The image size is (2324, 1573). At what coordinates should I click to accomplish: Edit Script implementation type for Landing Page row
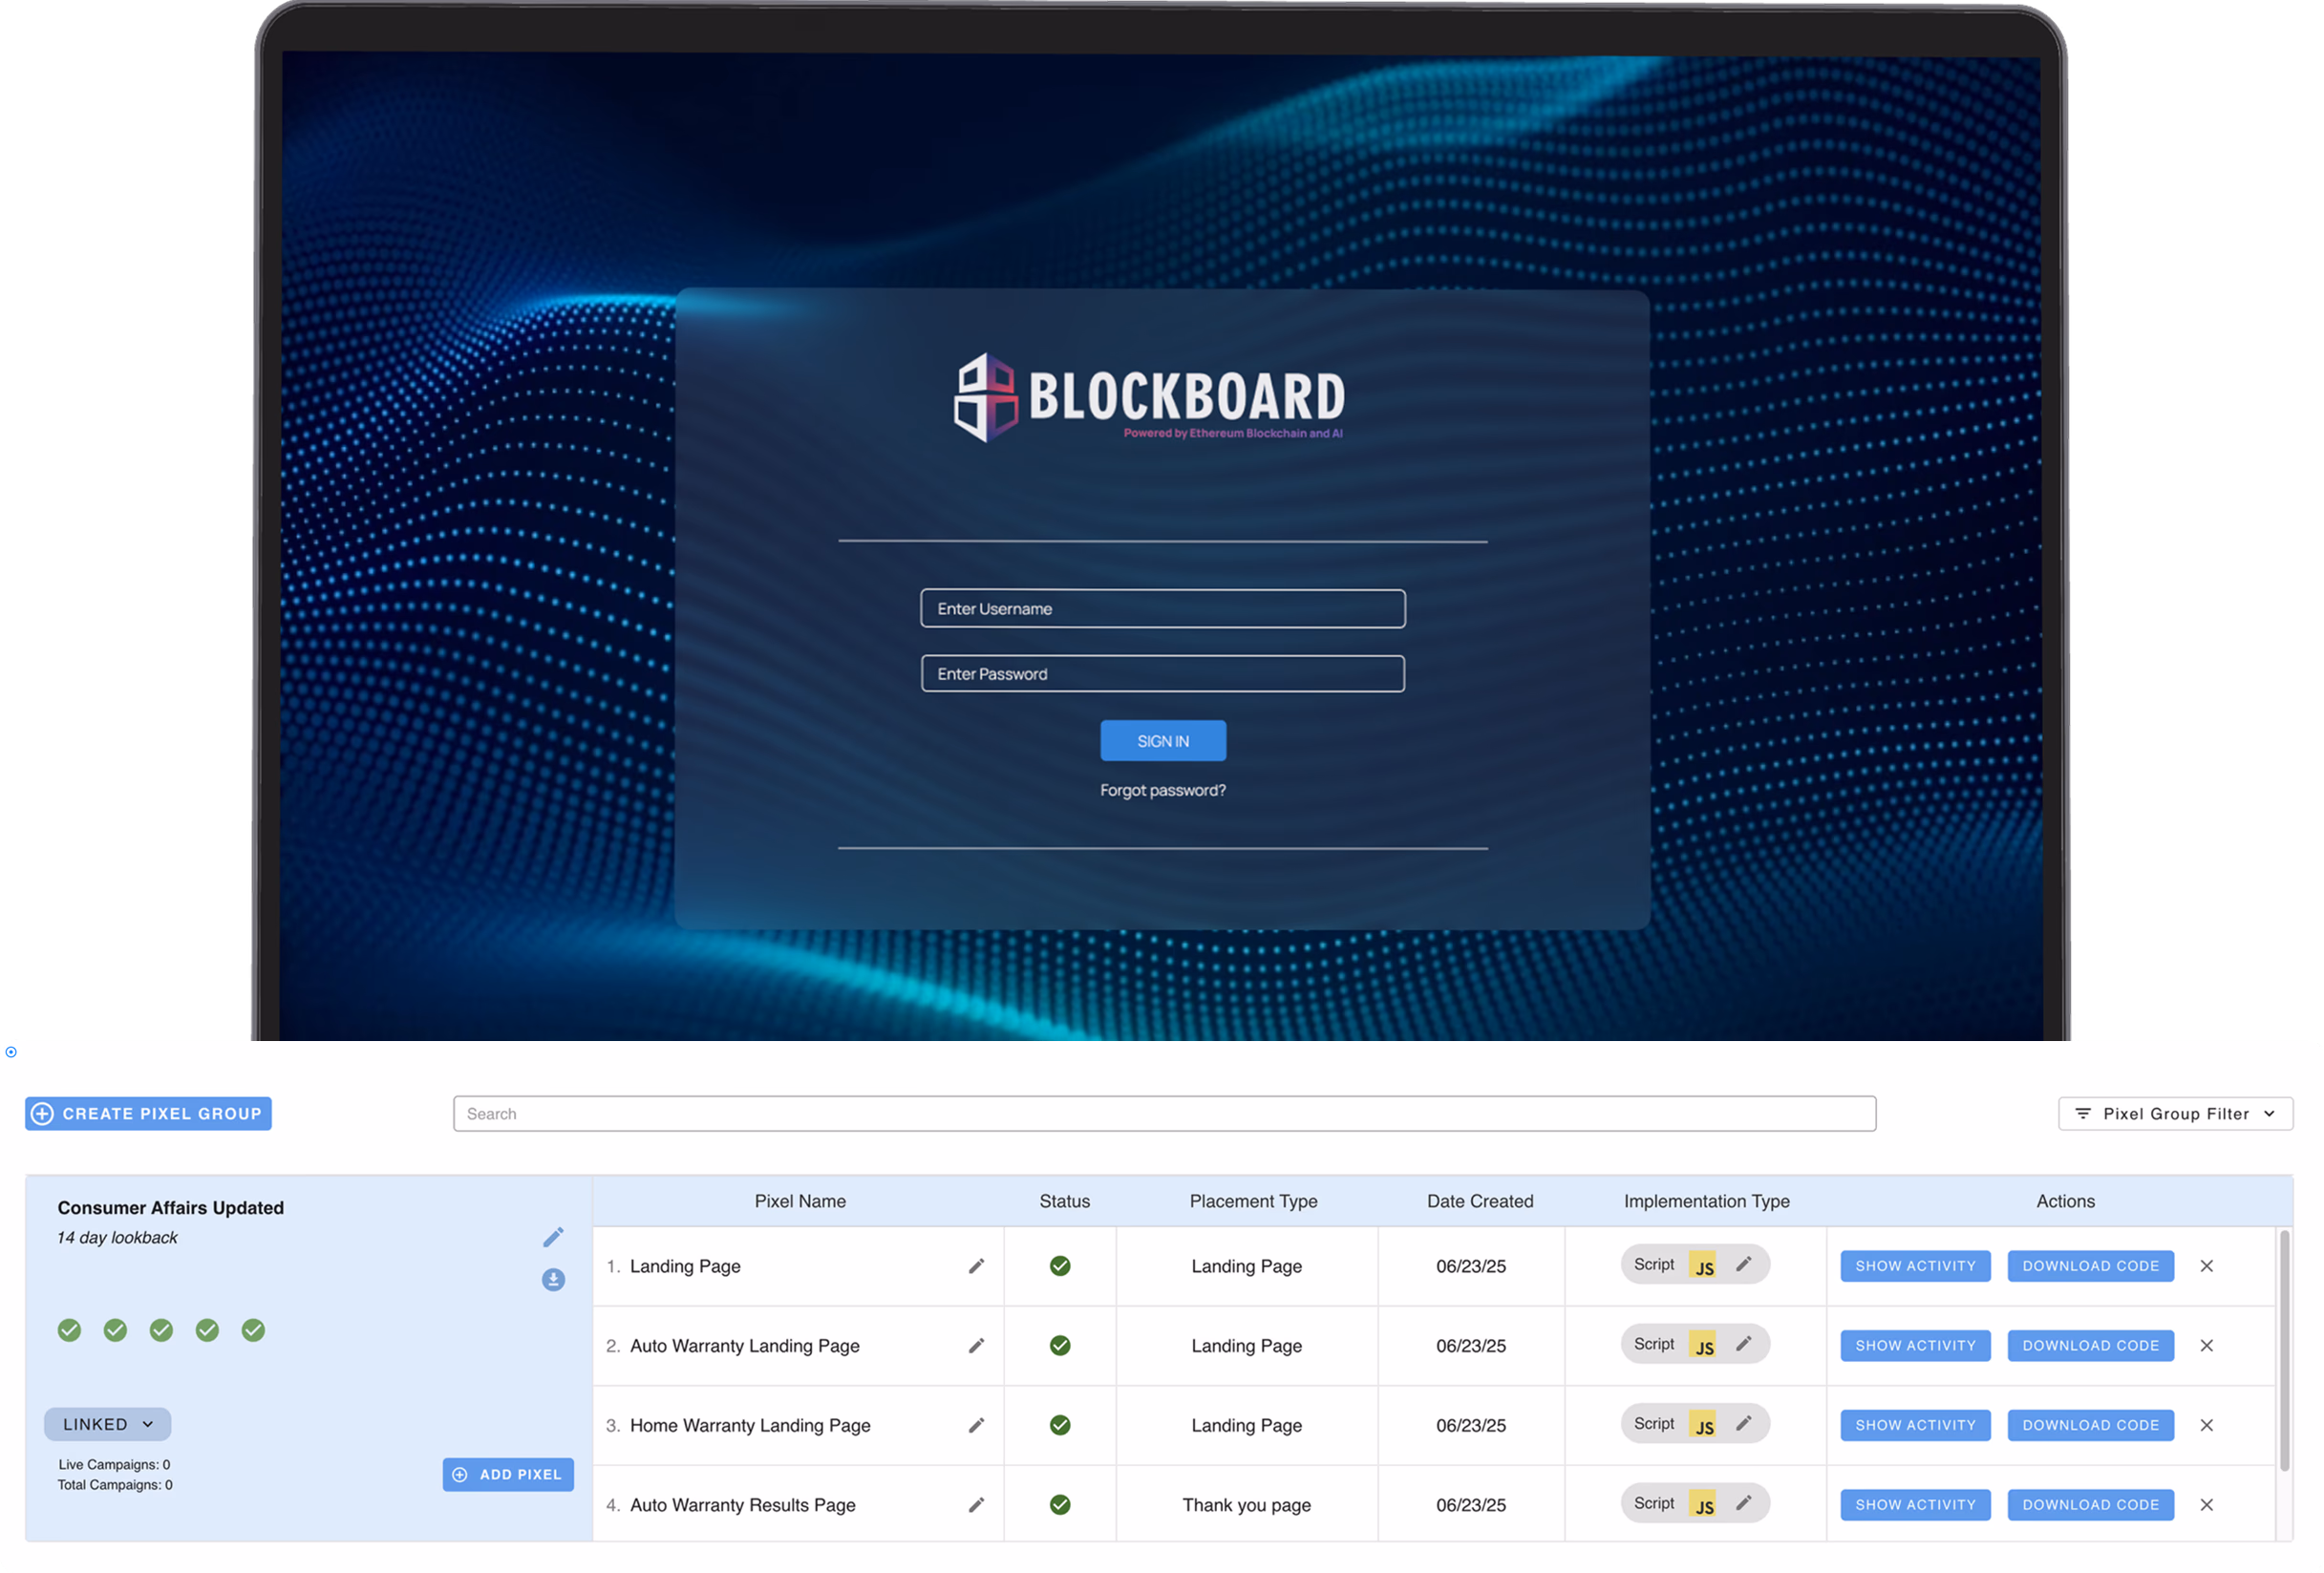click(x=1743, y=1264)
